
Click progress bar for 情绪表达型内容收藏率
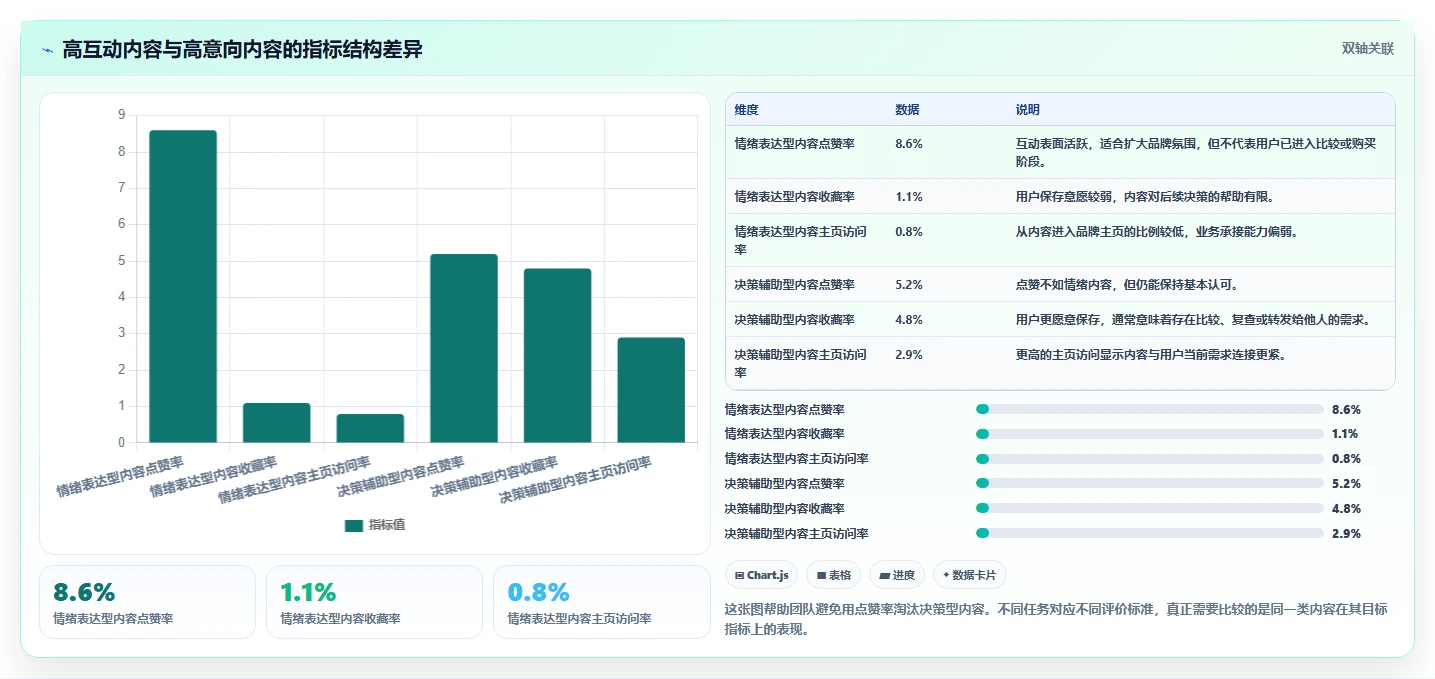(1150, 434)
